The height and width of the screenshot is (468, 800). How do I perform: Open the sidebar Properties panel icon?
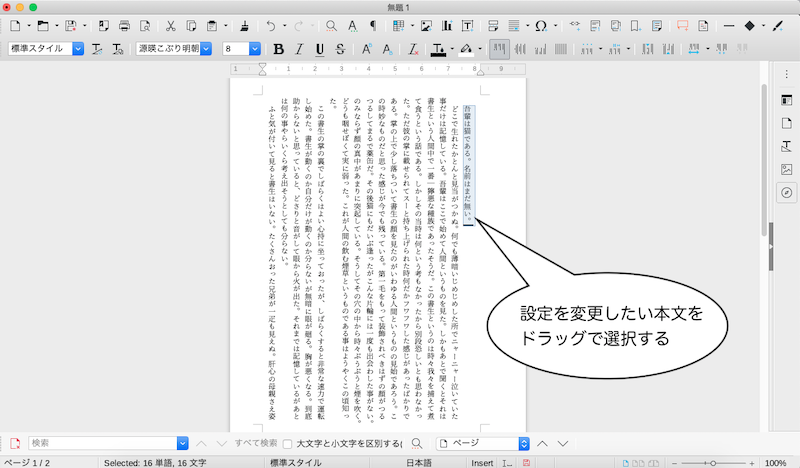(x=787, y=101)
